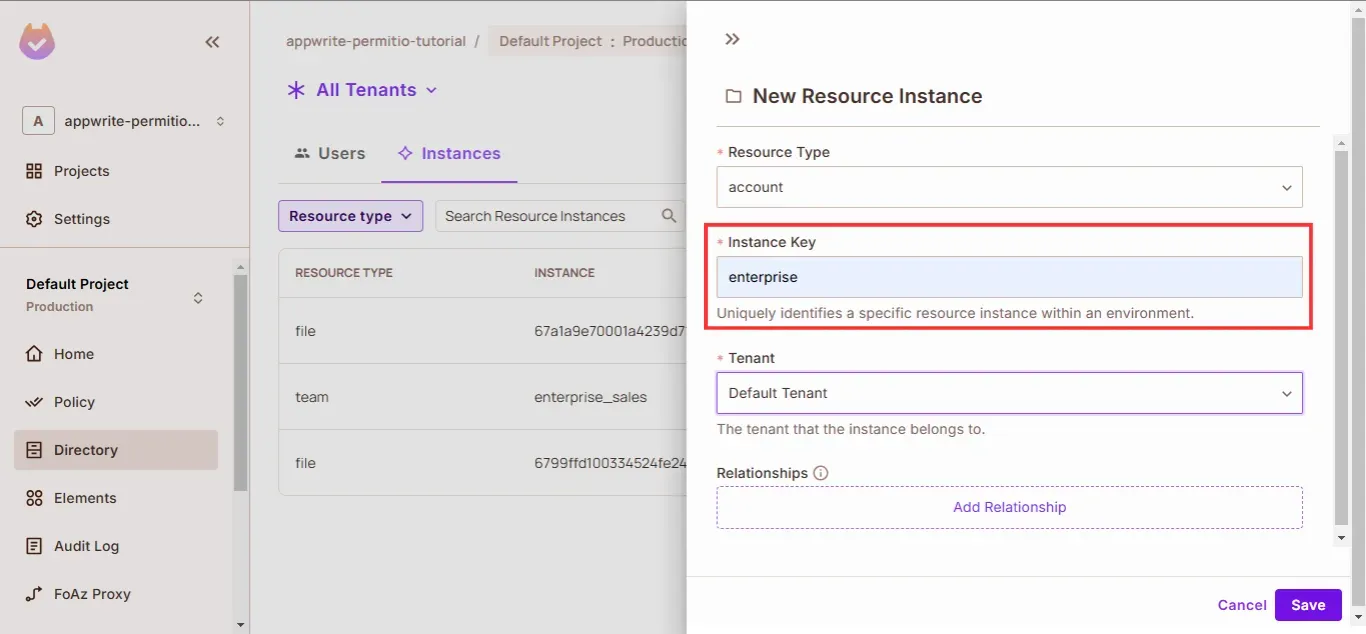This screenshot has height=634, width=1366.
Task: Click the Save button
Action: 1307,605
